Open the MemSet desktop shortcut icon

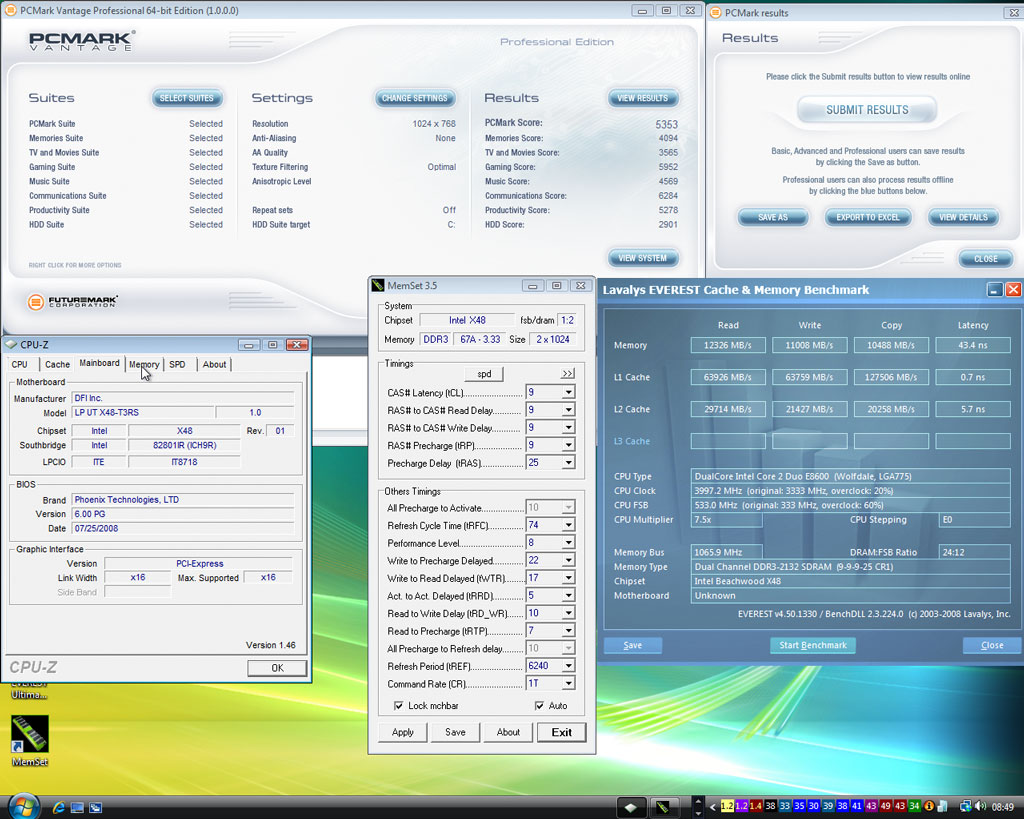[29, 732]
